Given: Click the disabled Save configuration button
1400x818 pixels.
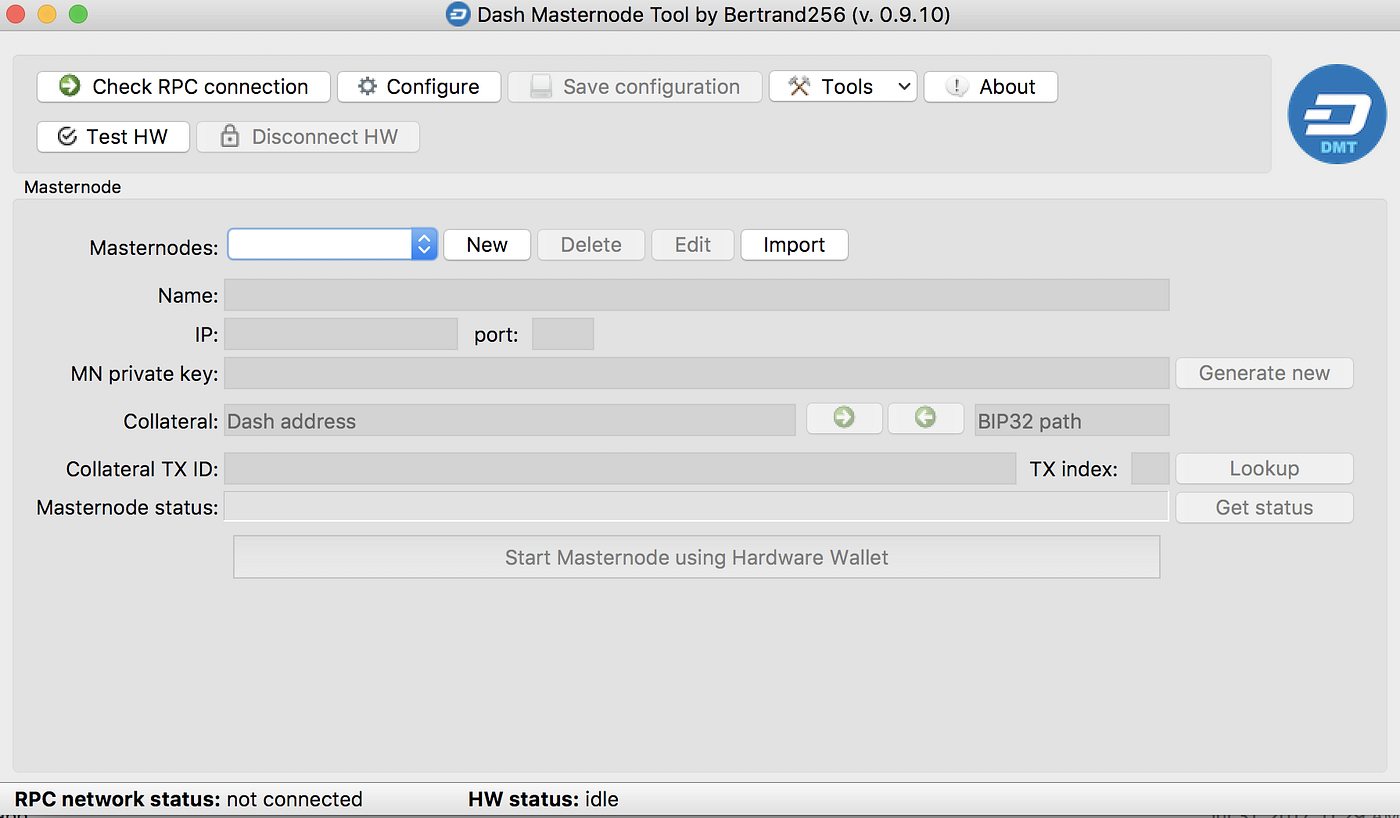Looking at the screenshot, I should (635, 87).
